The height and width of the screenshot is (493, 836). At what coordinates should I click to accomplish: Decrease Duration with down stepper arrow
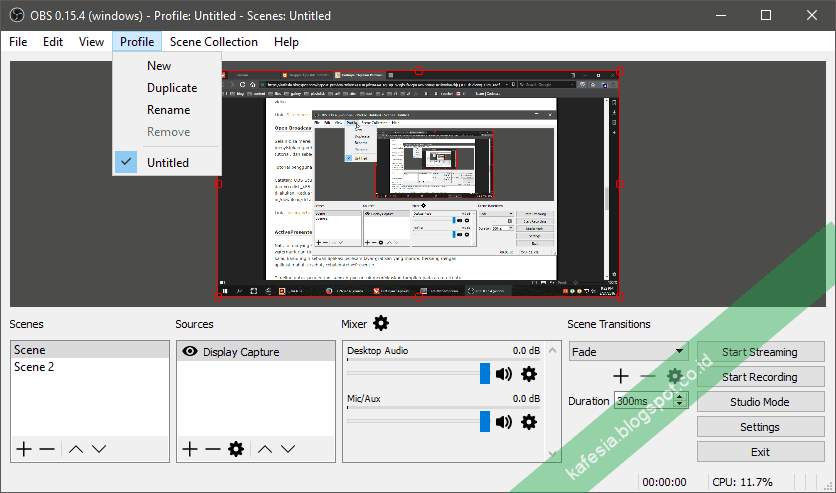pos(679,405)
